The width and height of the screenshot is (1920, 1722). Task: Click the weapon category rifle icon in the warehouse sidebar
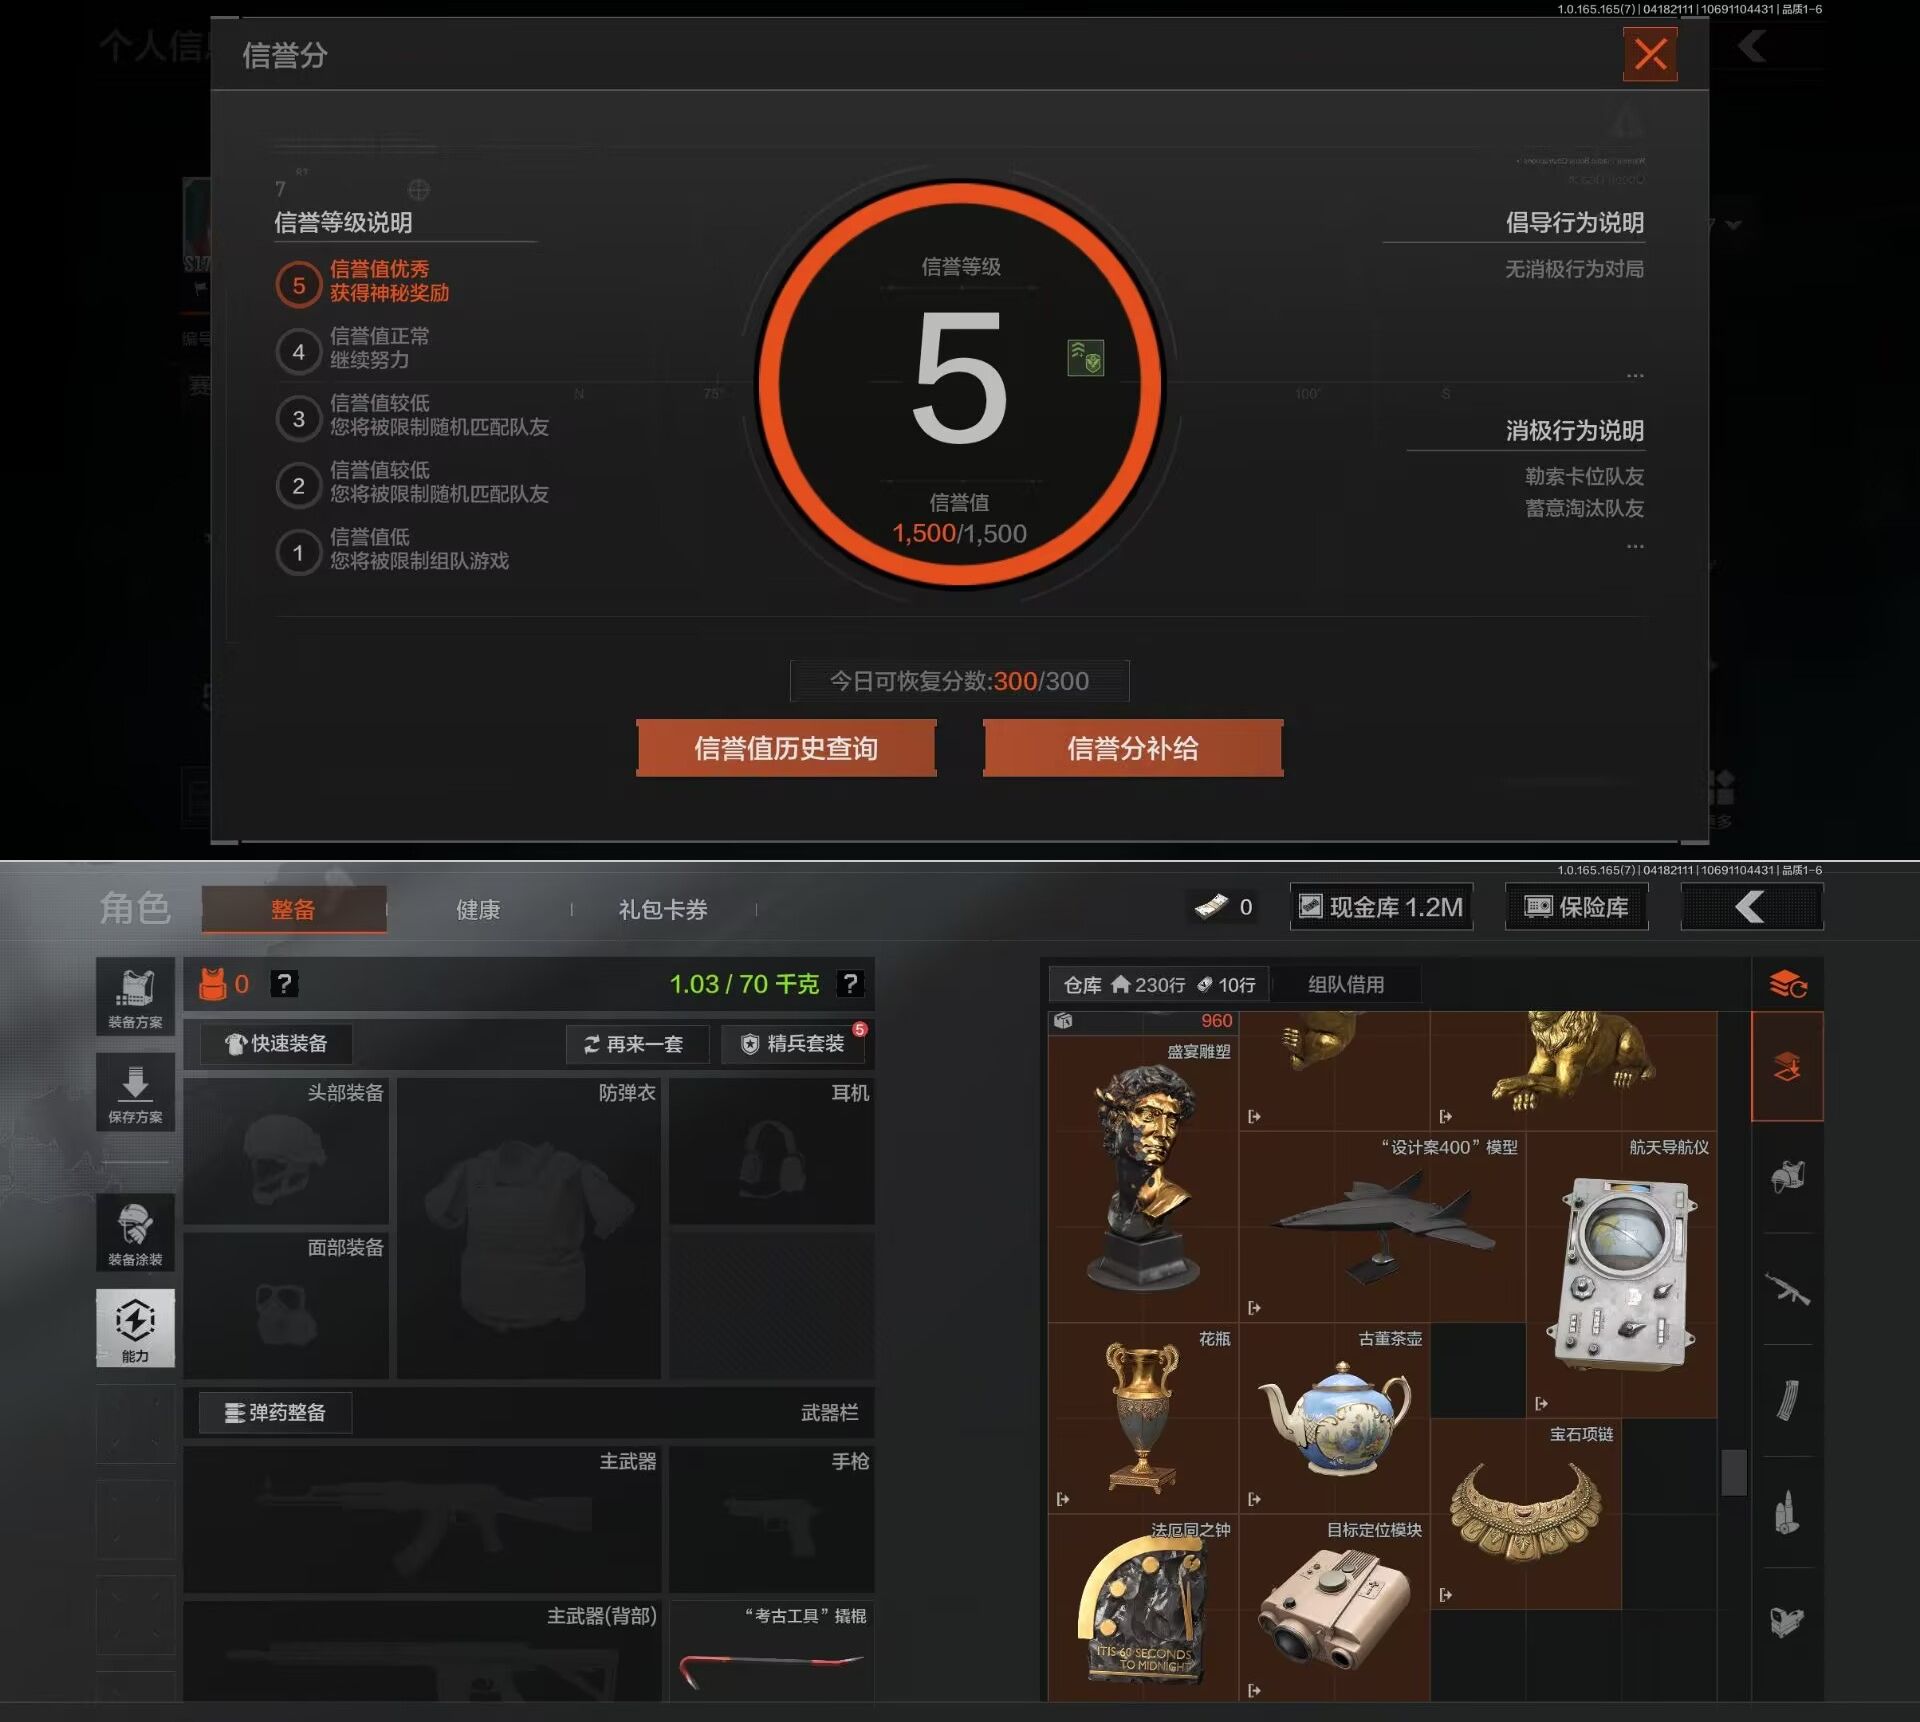(1787, 1289)
